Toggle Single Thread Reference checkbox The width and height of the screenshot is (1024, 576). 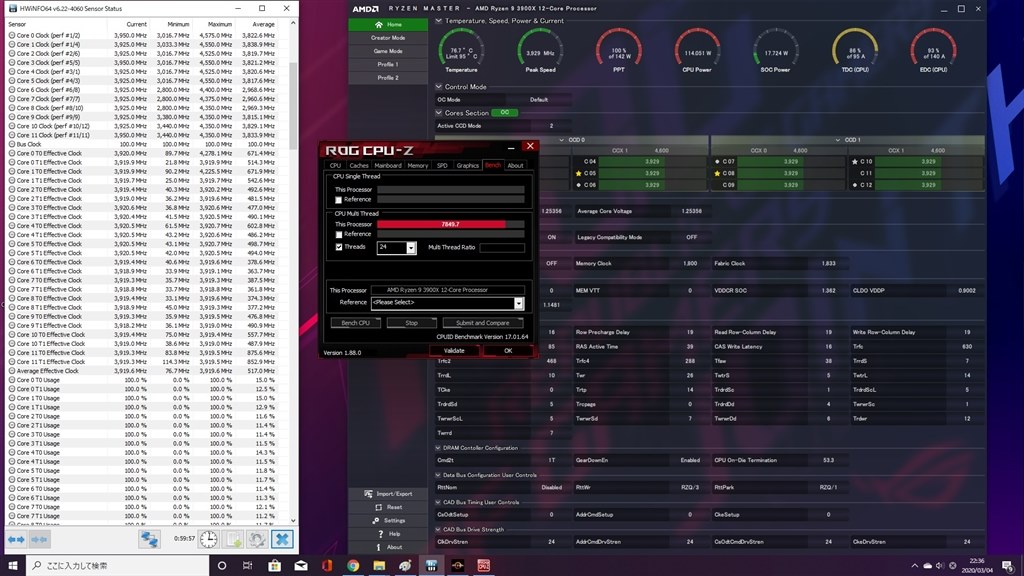pyautogui.click(x=338, y=200)
